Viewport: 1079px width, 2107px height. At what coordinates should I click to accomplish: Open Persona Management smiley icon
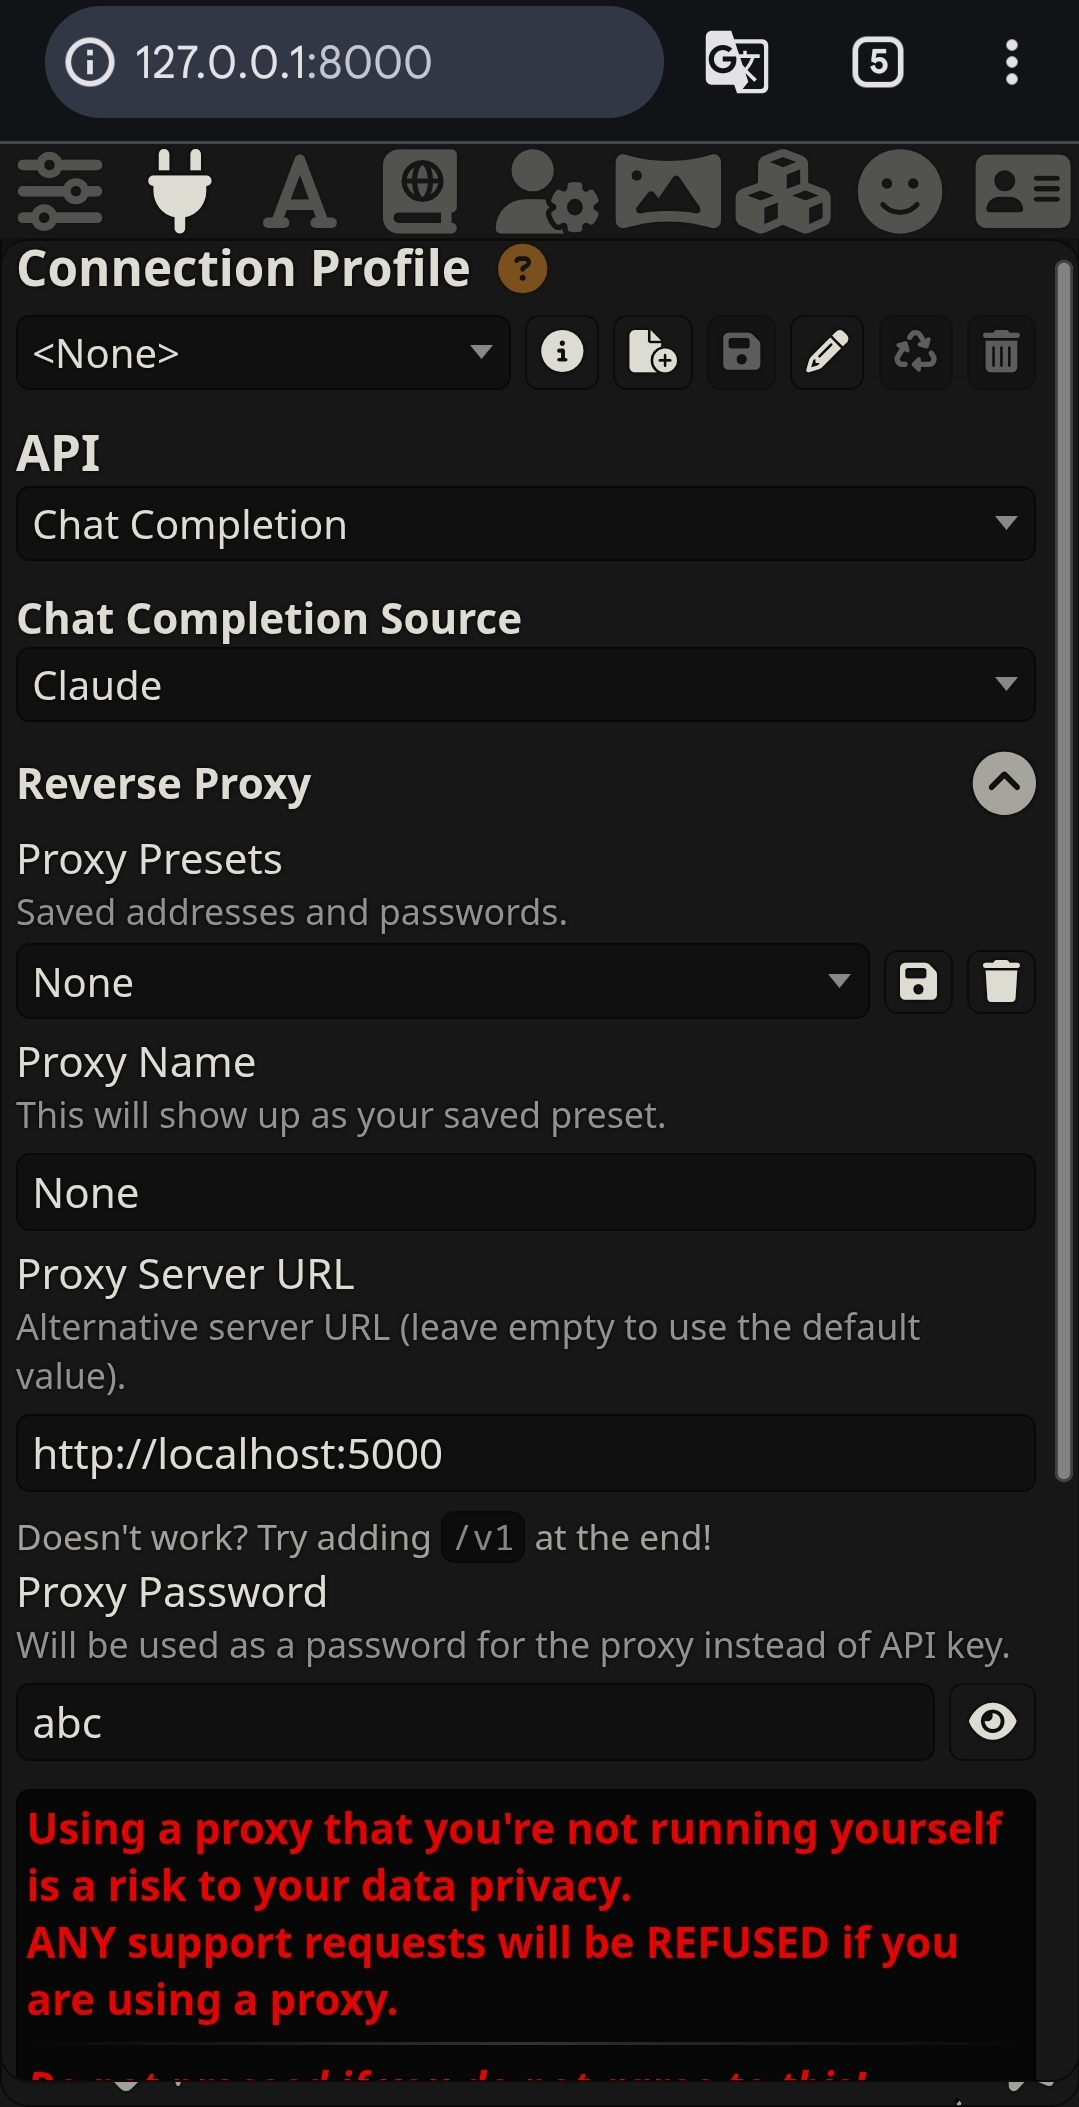(900, 190)
